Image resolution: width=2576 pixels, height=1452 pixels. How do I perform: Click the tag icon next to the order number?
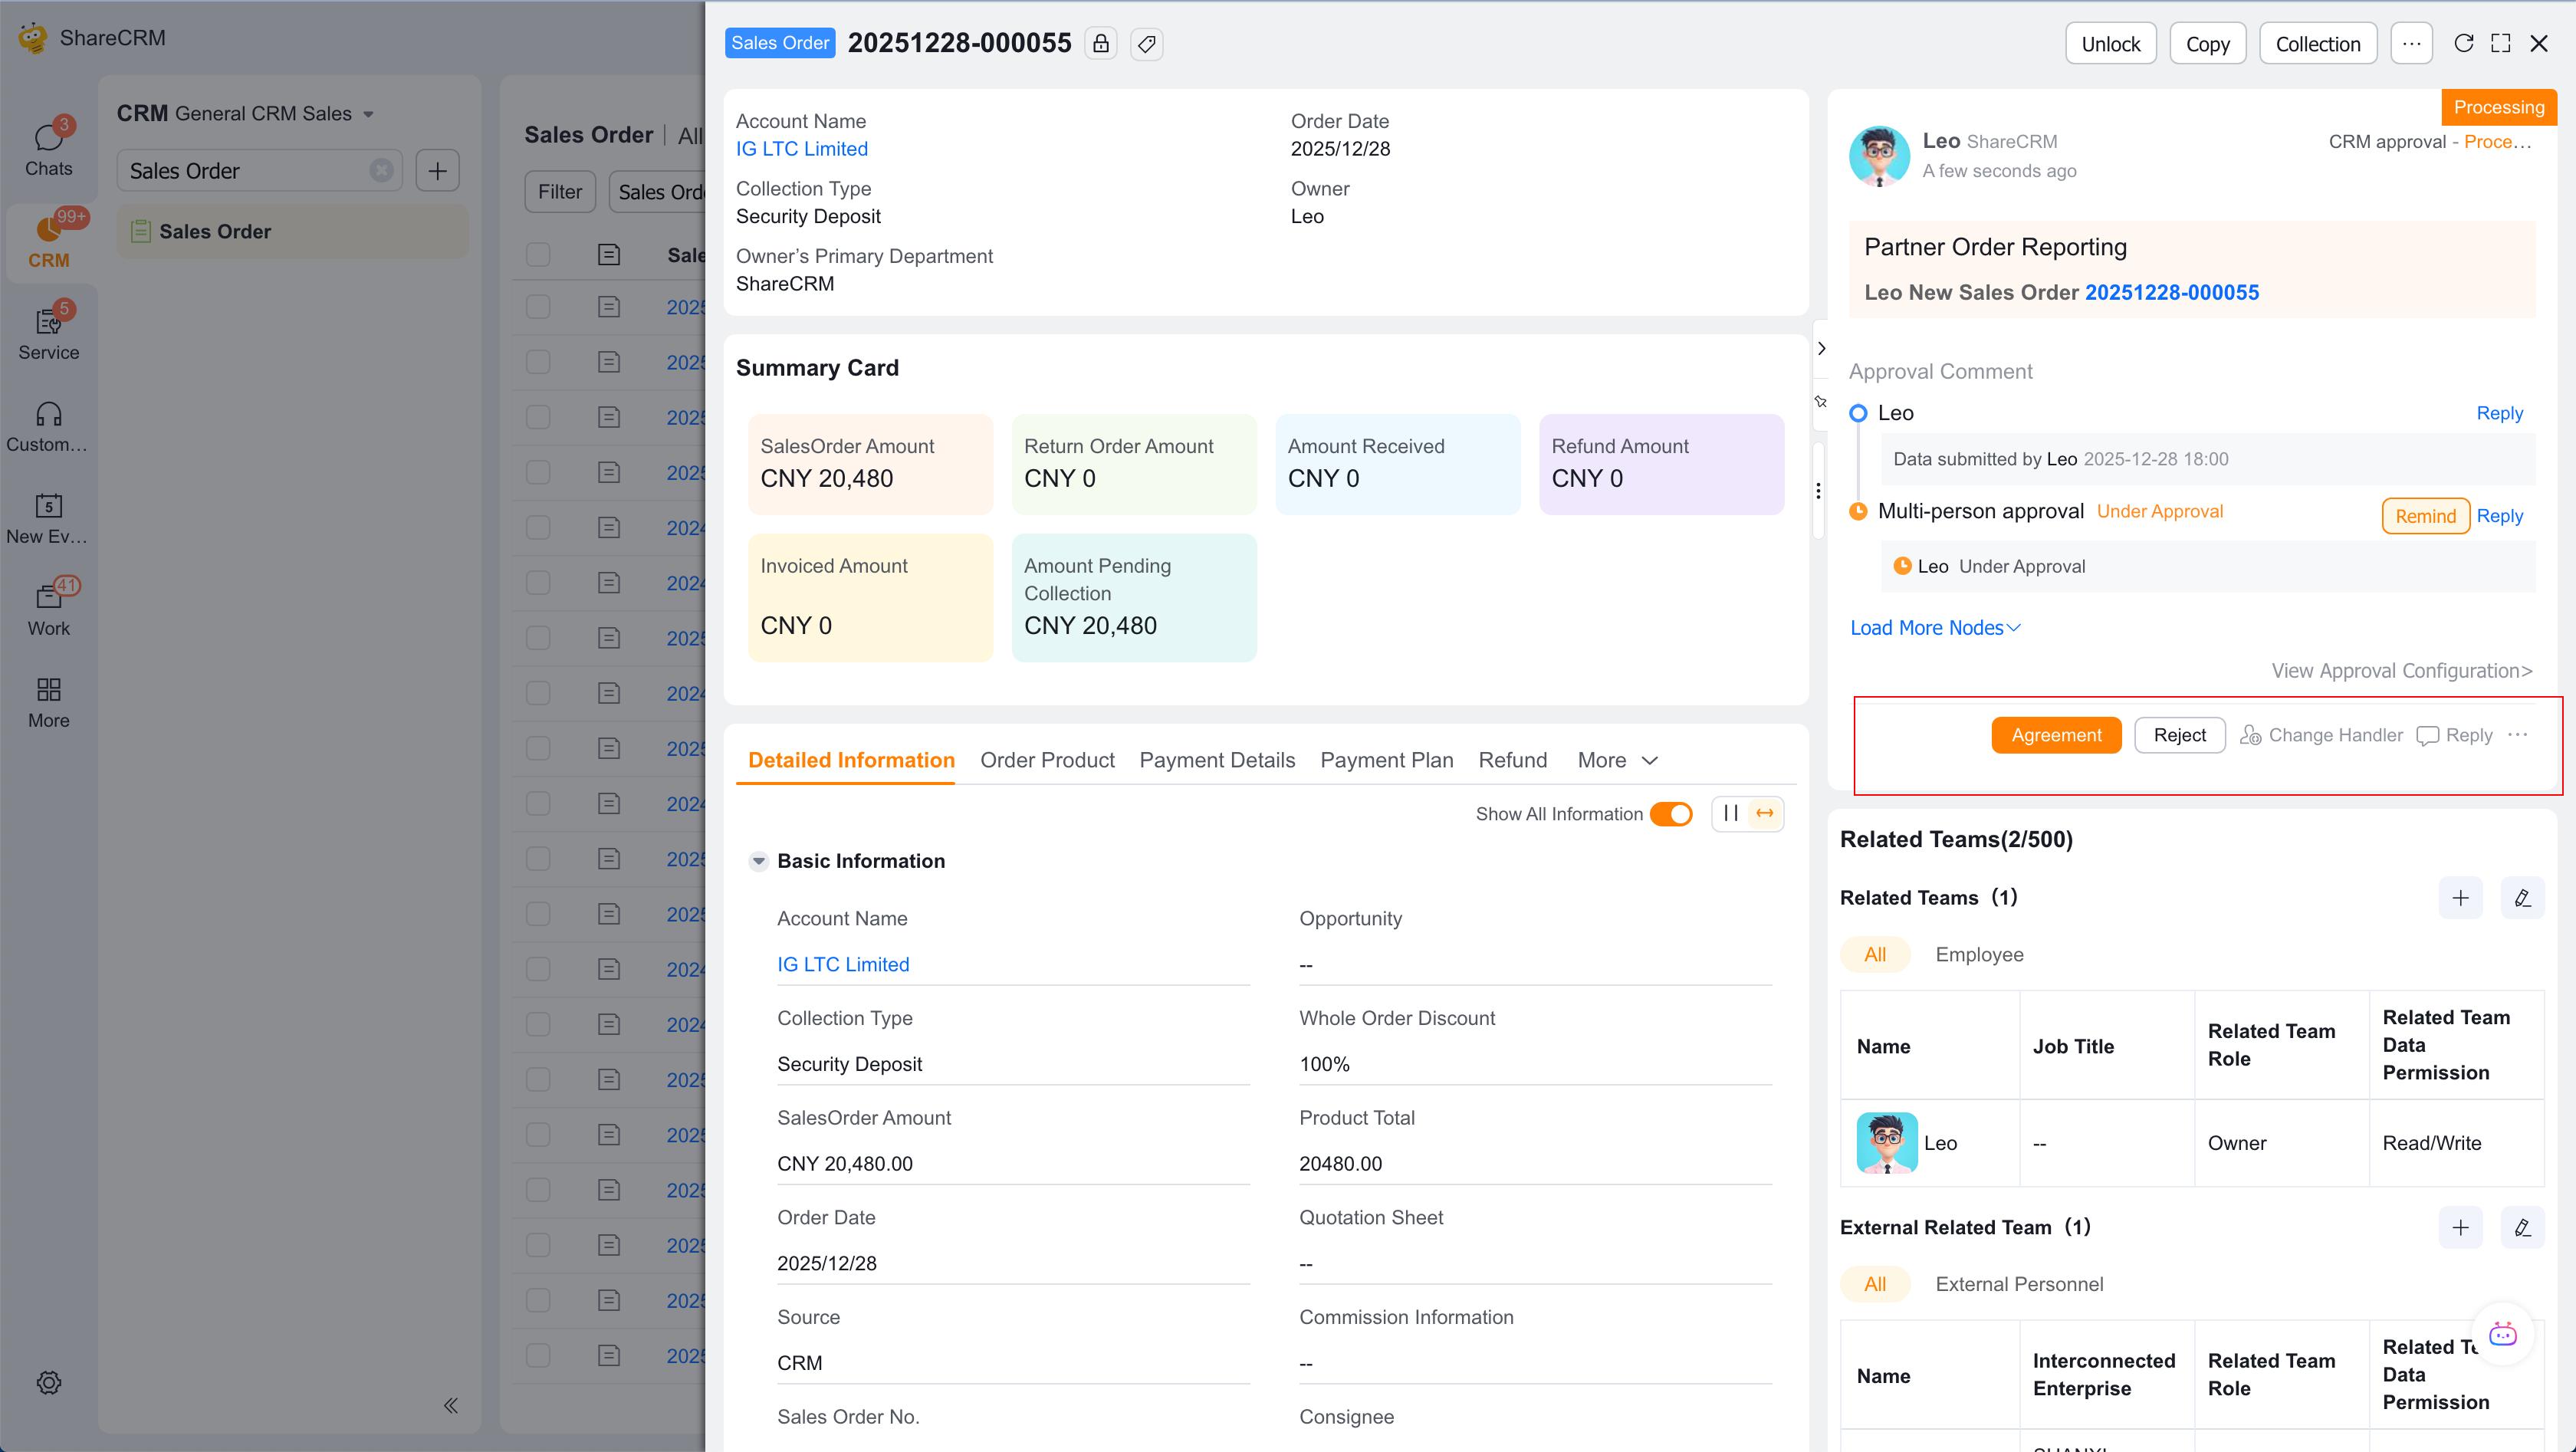coord(1147,44)
